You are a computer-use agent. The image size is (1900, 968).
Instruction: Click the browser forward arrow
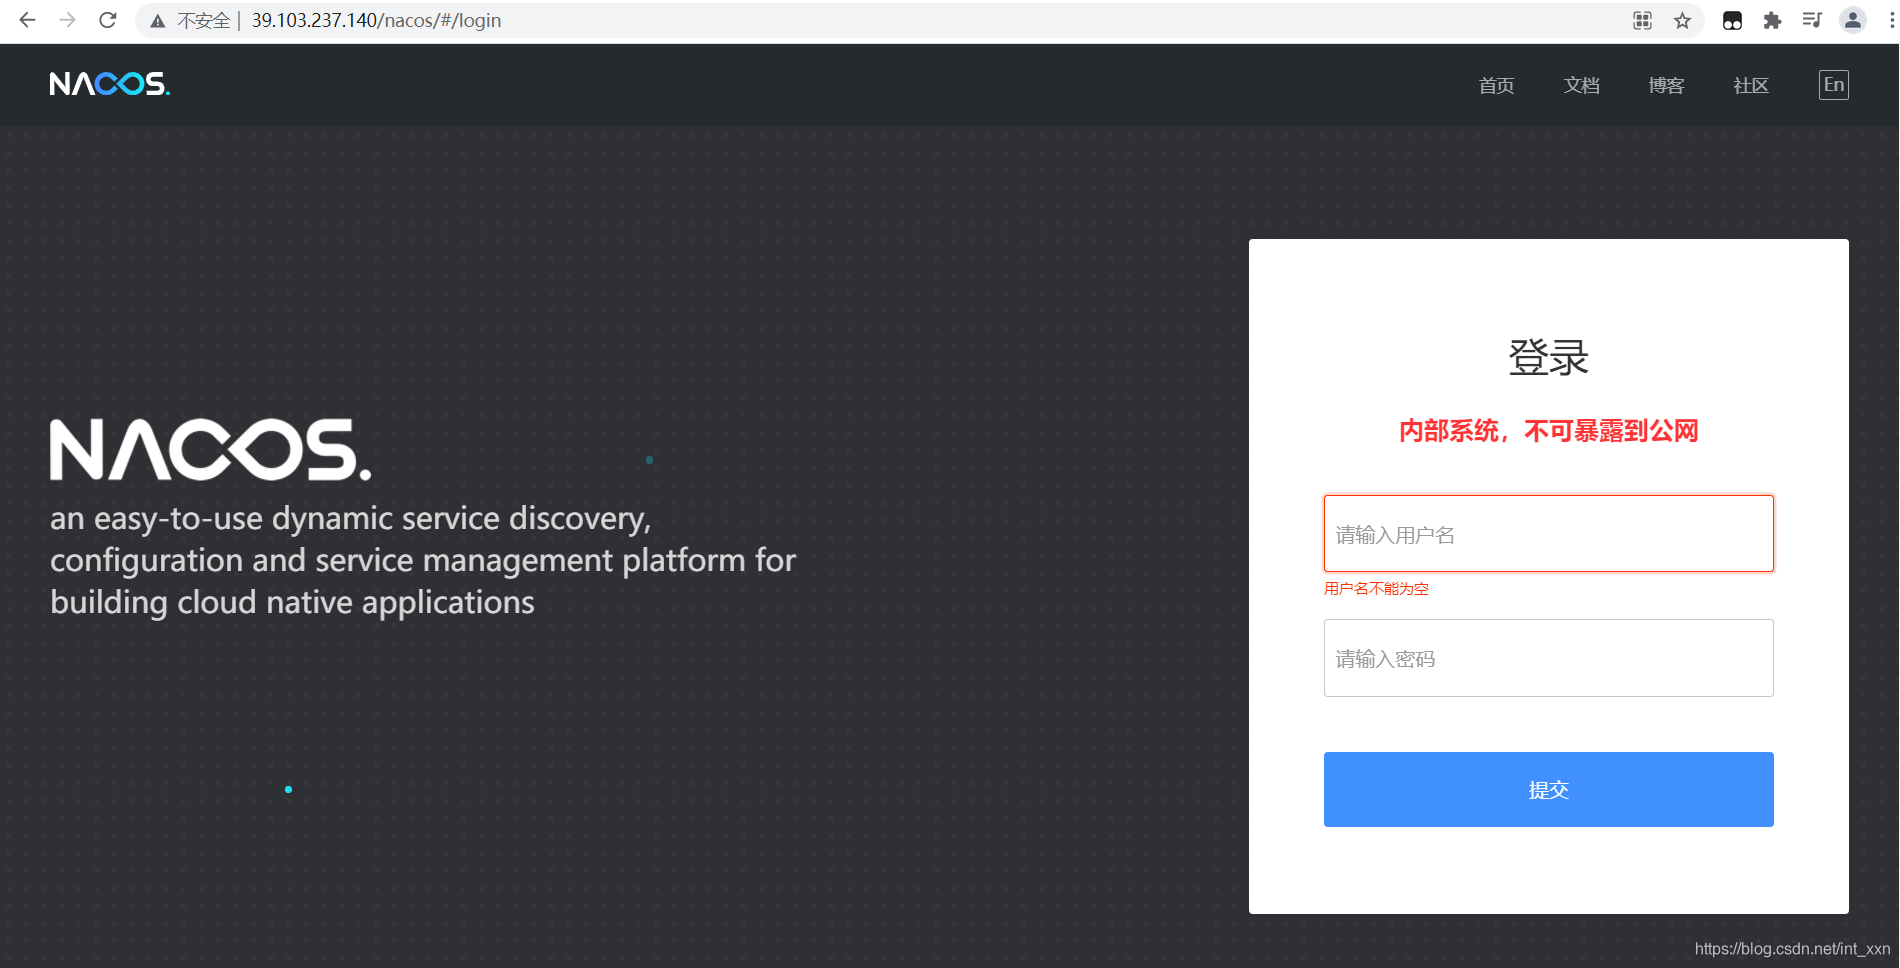[x=67, y=20]
